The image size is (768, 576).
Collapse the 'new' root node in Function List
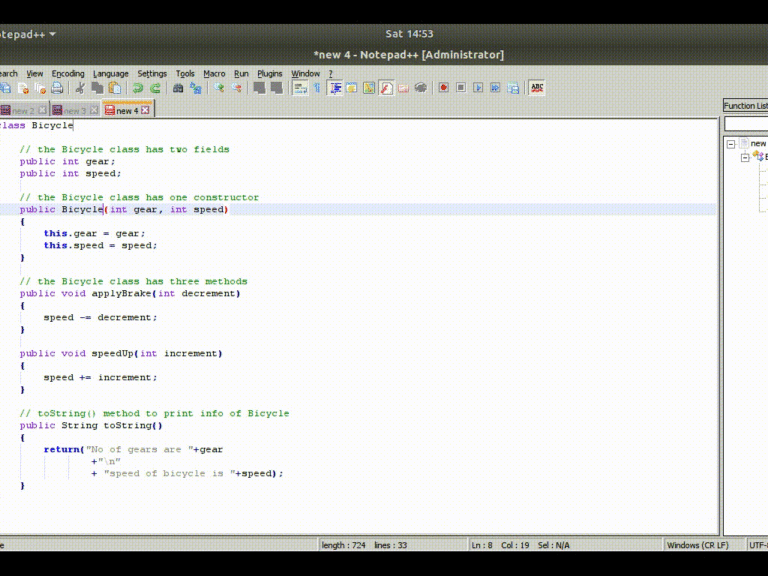pos(731,144)
